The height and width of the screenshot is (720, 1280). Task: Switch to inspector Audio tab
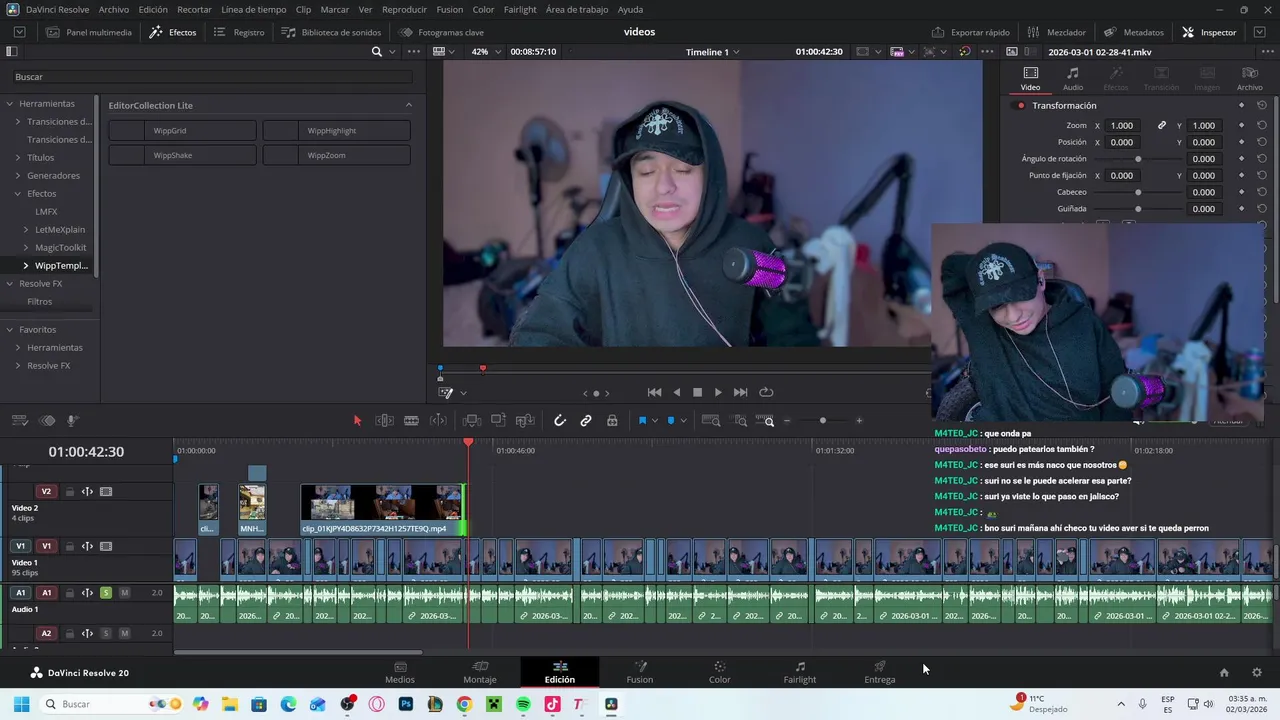[1073, 79]
